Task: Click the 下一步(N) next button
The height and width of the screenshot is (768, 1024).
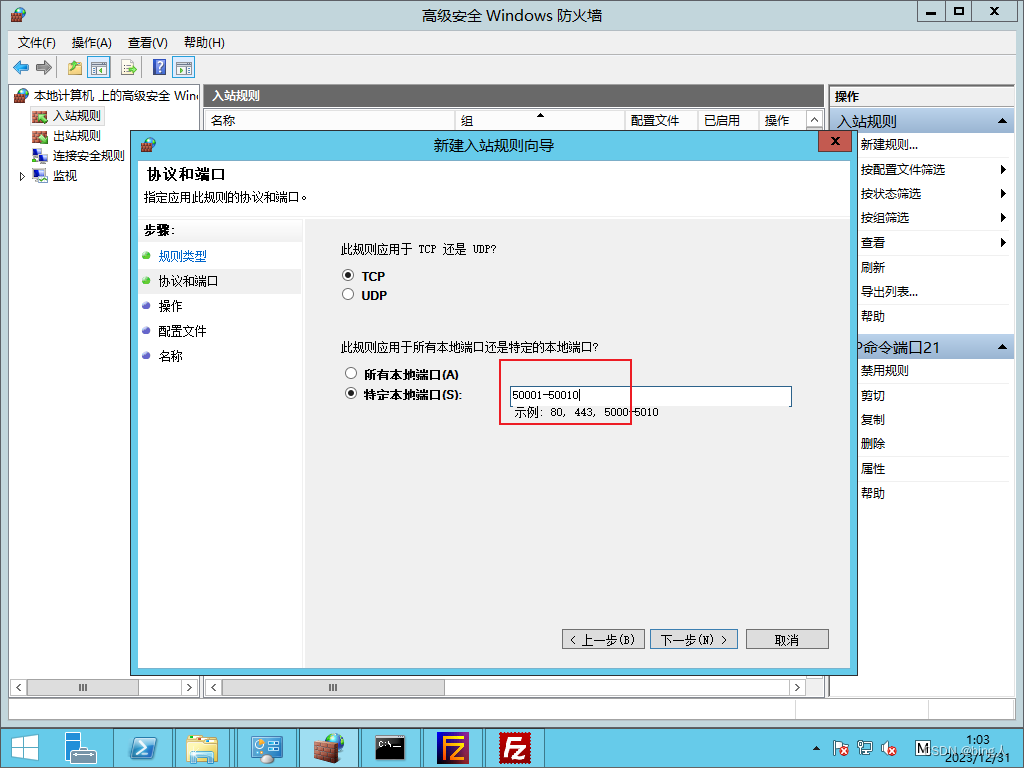Action: click(694, 639)
